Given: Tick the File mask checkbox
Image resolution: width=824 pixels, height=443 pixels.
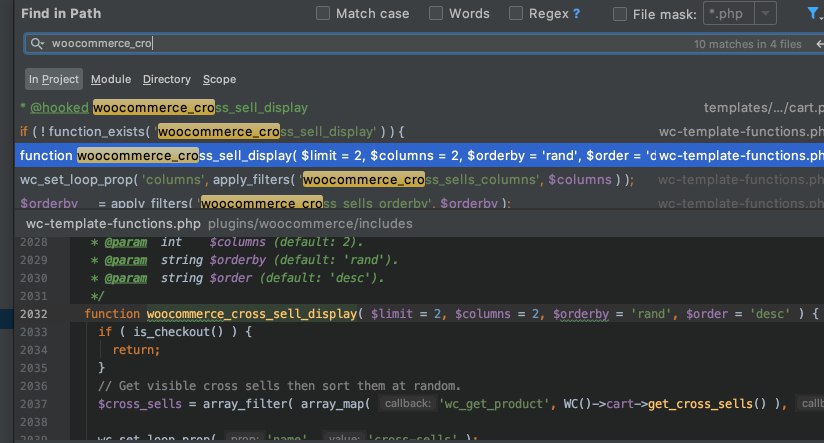Looking at the screenshot, I should (620, 14).
